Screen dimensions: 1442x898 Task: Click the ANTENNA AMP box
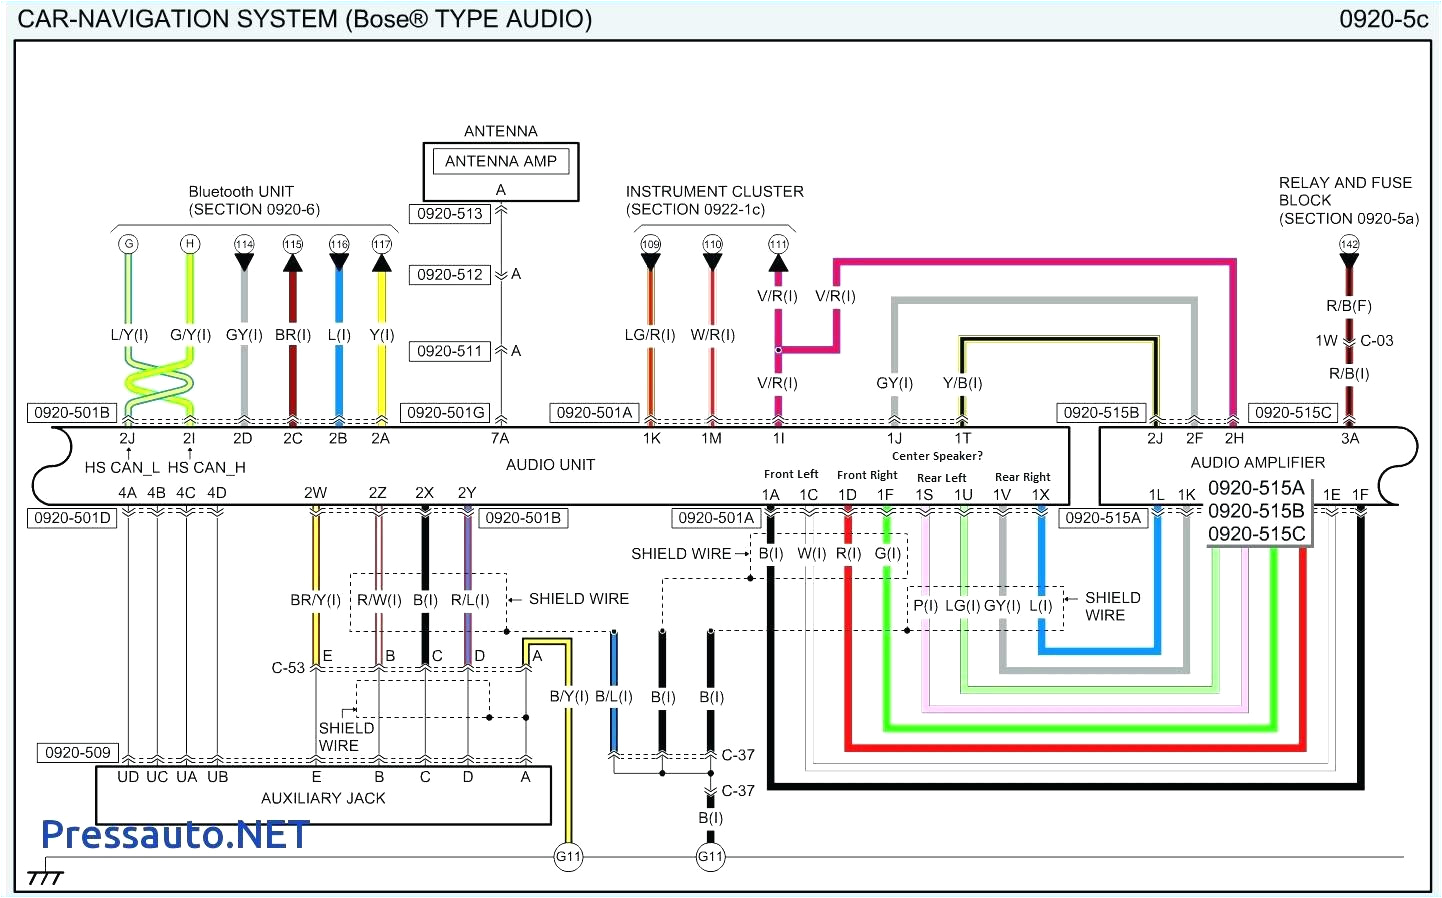[x=501, y=161]
